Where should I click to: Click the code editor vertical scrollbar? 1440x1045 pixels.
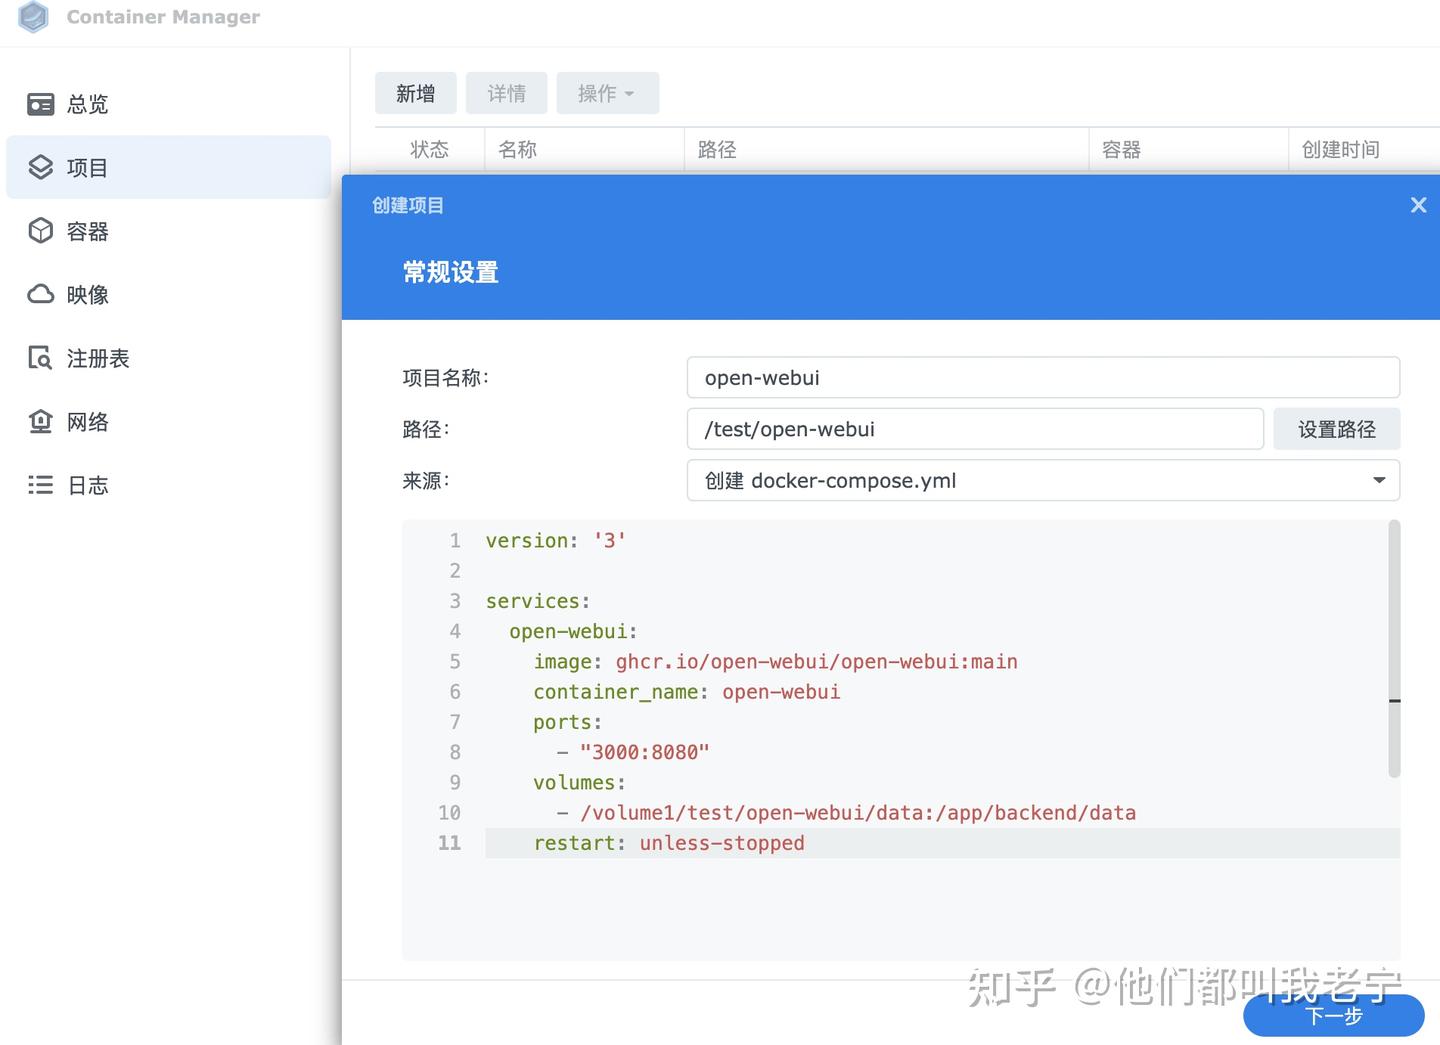tap(1394, 648)
